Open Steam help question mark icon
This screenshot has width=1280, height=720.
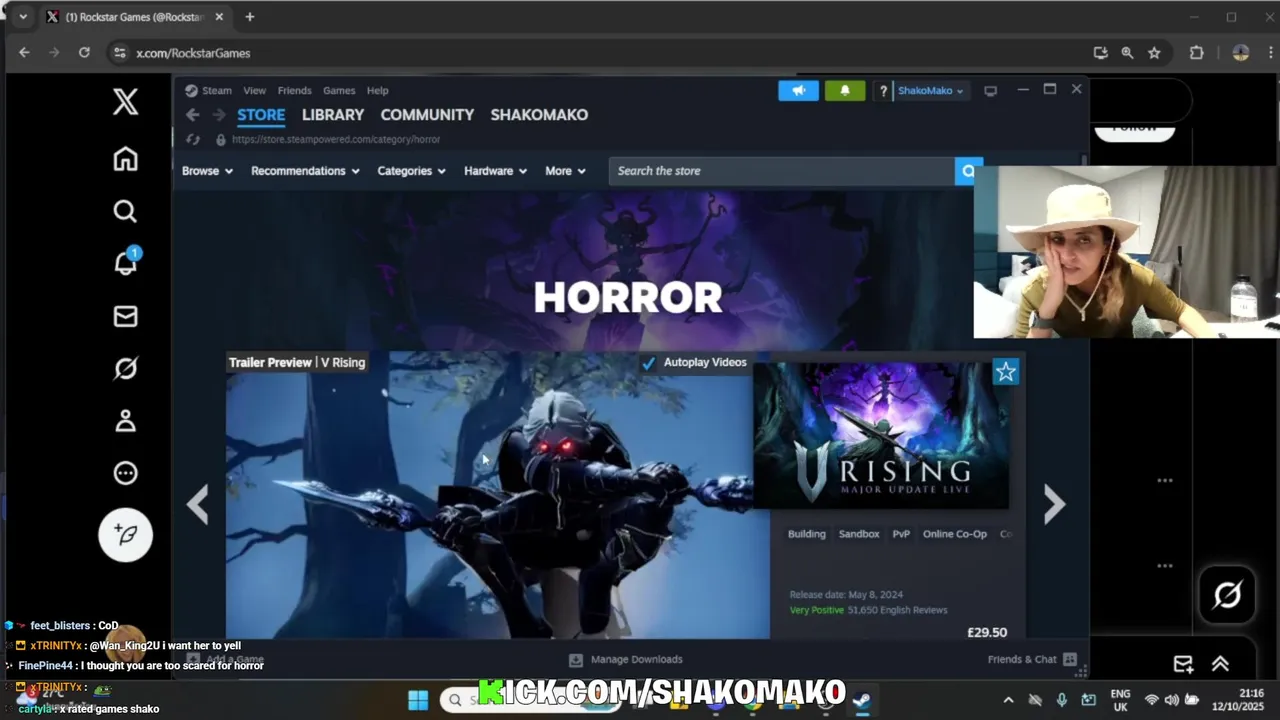click(x=883, y=91)
